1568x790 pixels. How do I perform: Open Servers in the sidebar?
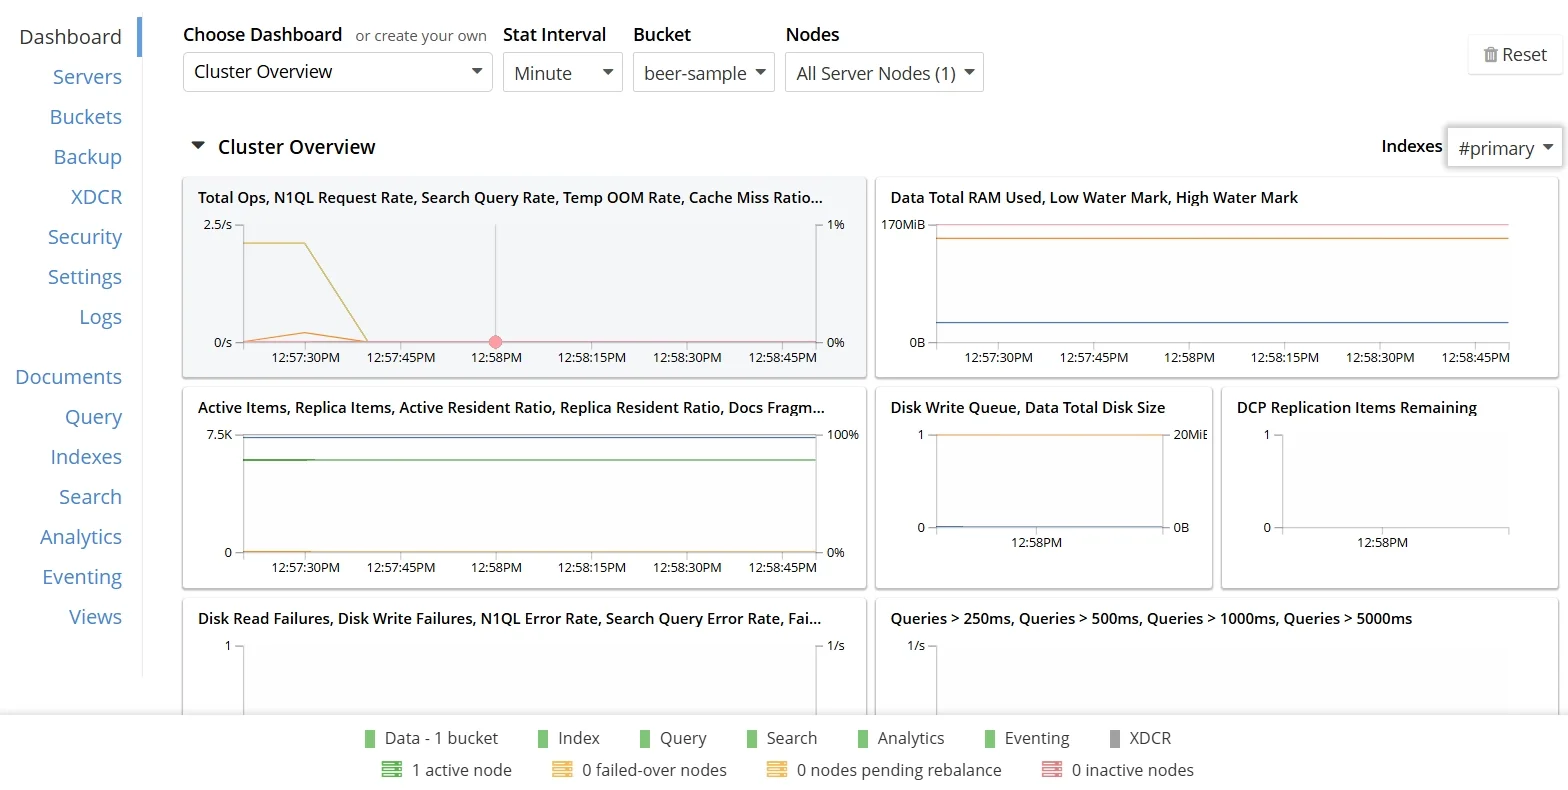tap(87, 77)
